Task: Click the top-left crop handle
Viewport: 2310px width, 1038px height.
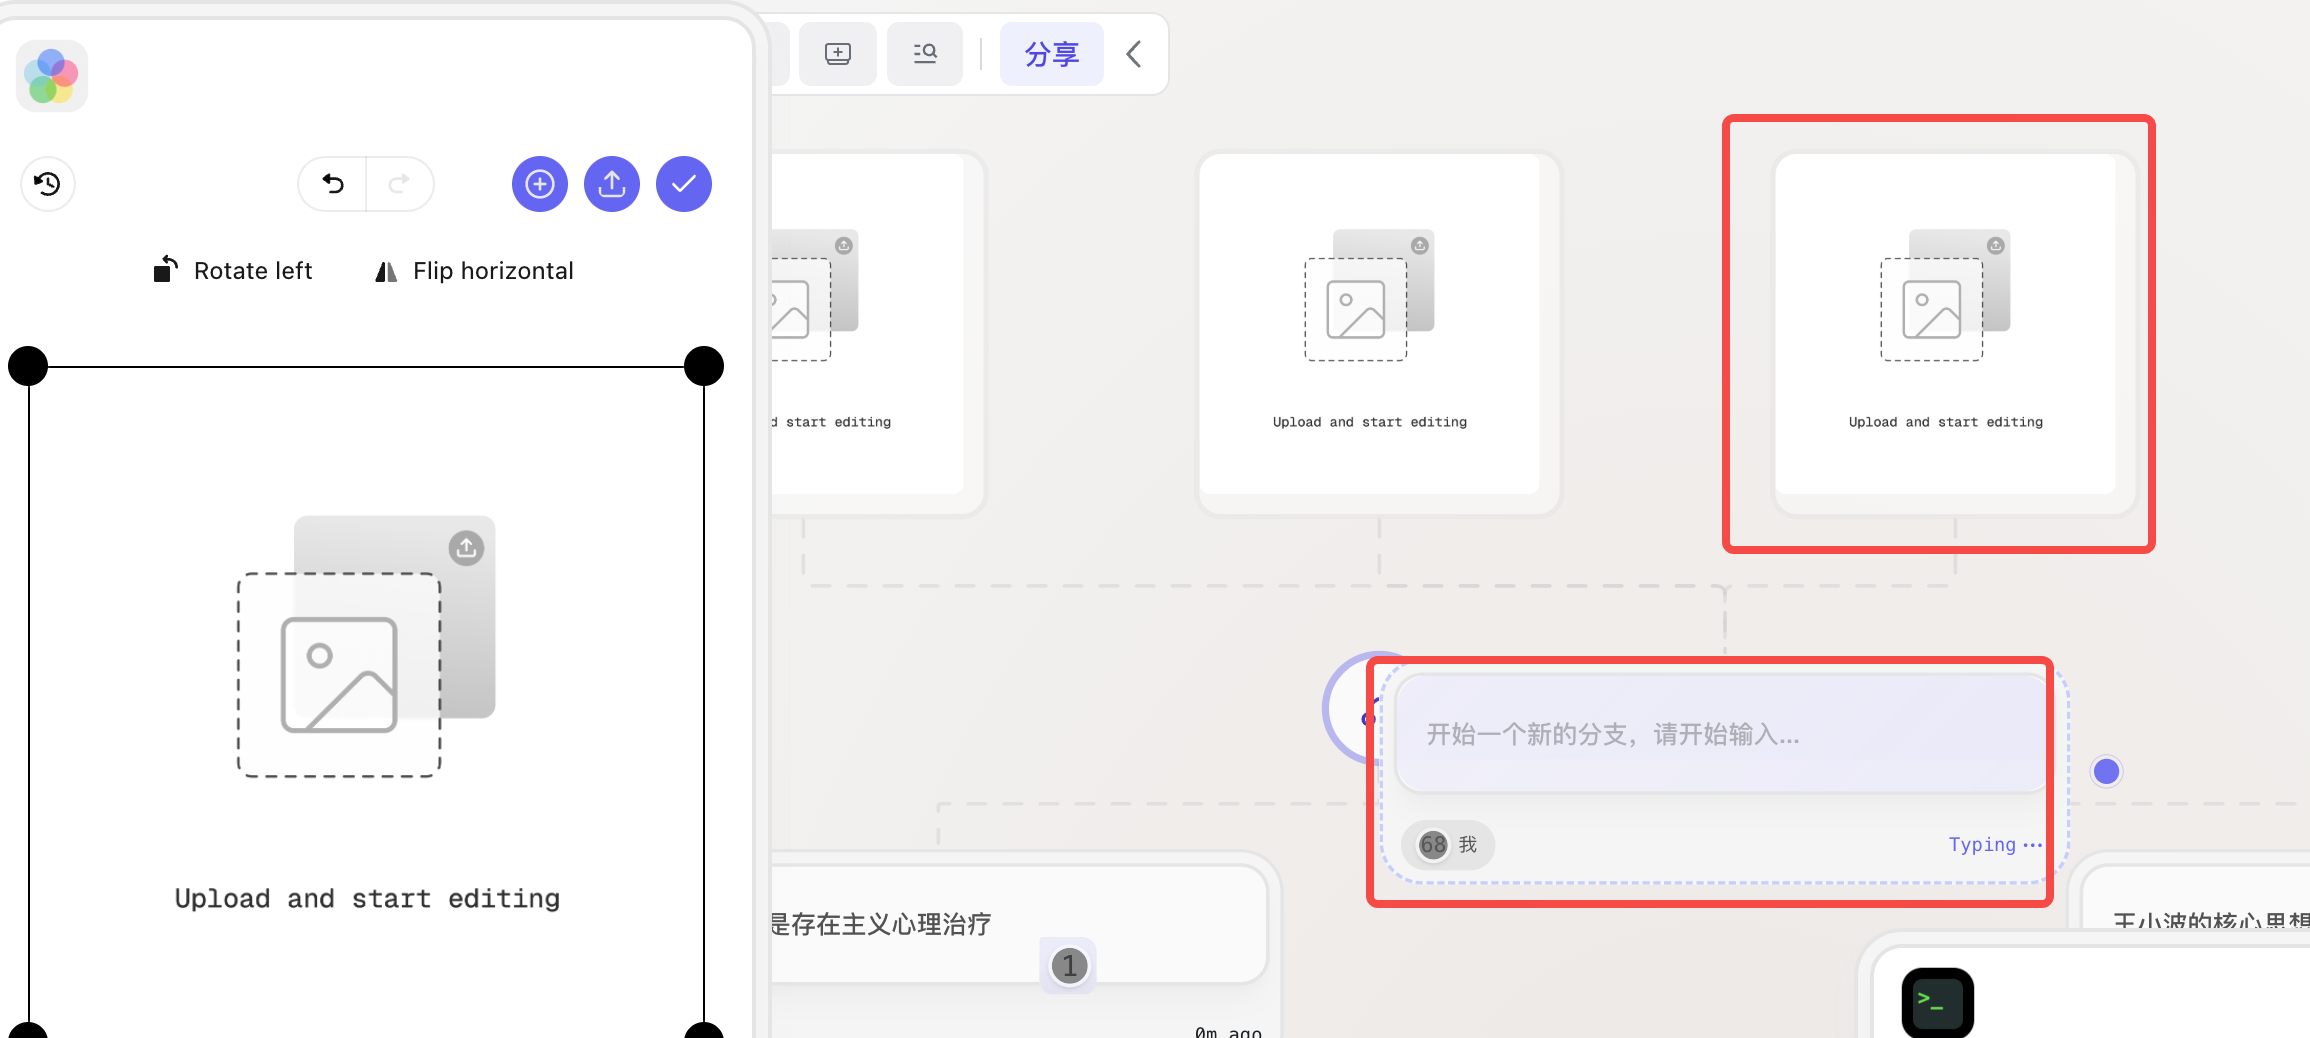Action: tap(28, 366)
